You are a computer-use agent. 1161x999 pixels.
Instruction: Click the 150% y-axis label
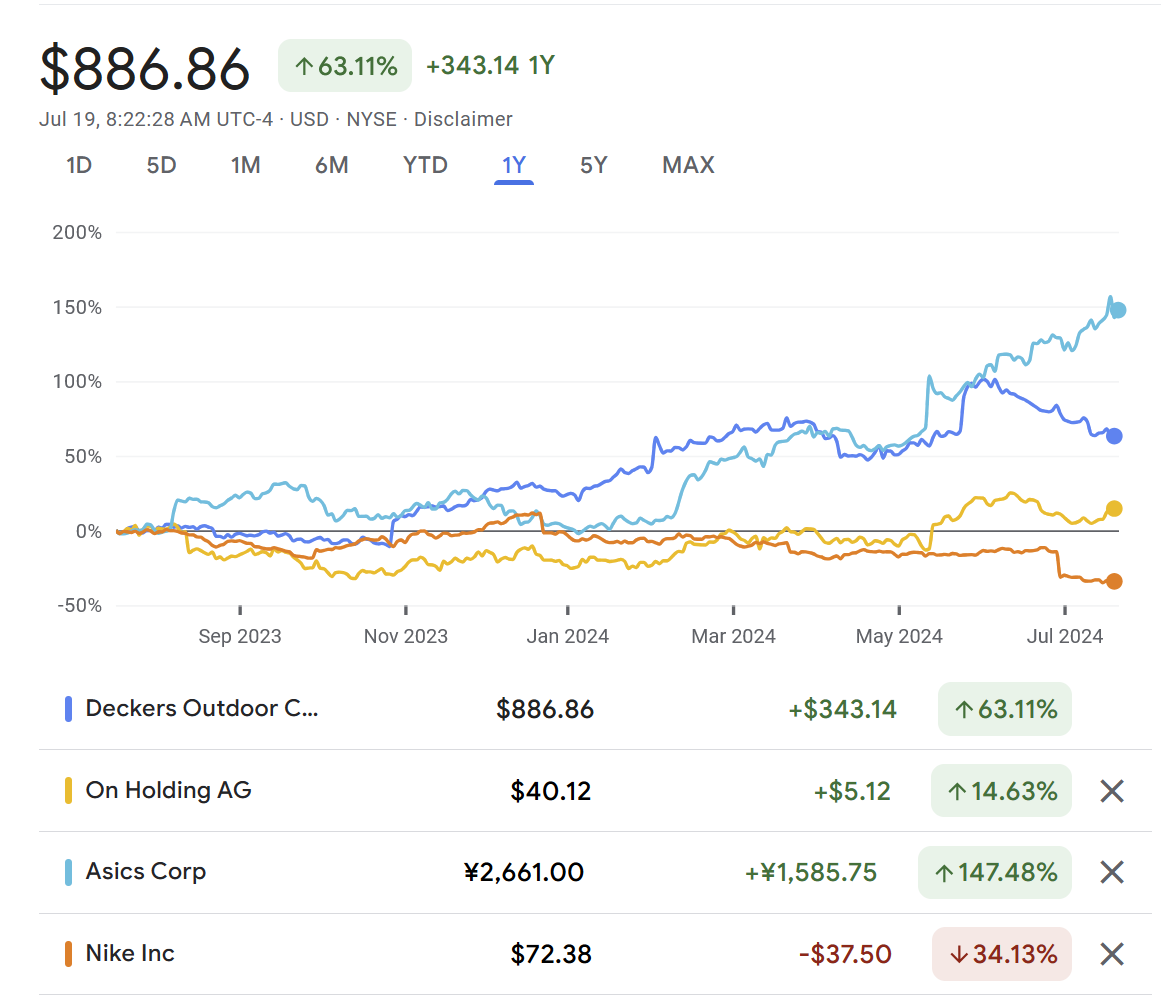77,307
